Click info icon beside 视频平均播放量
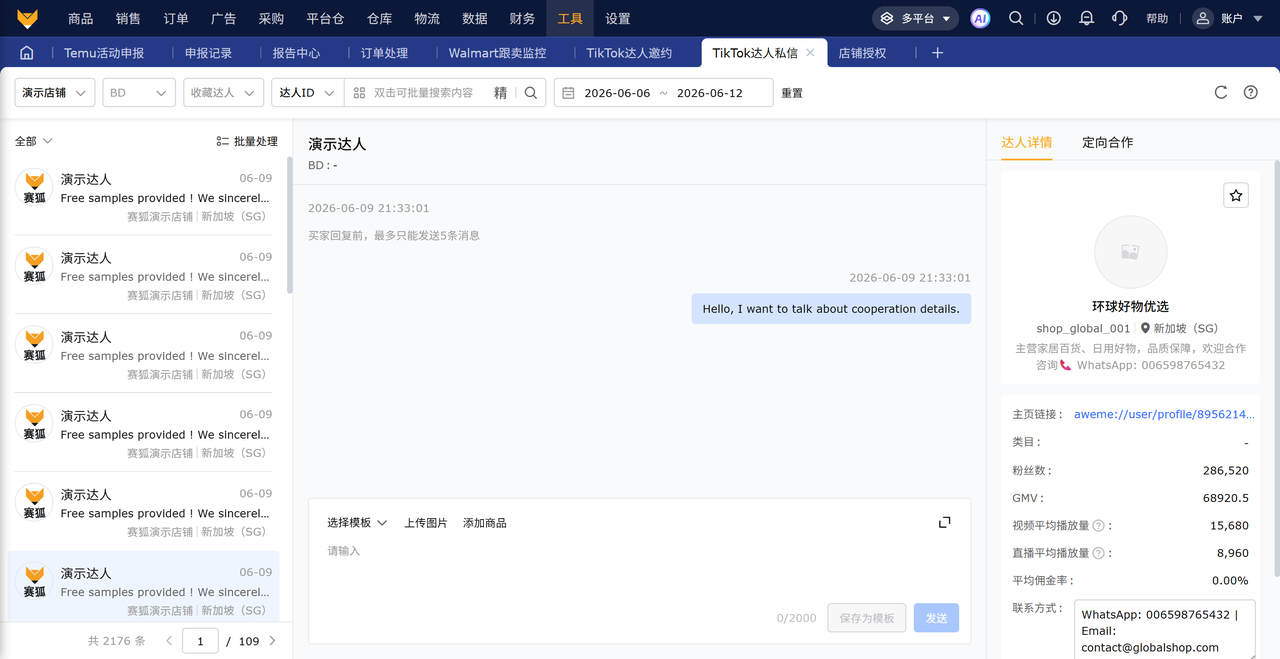 [x=1098, y=526]
